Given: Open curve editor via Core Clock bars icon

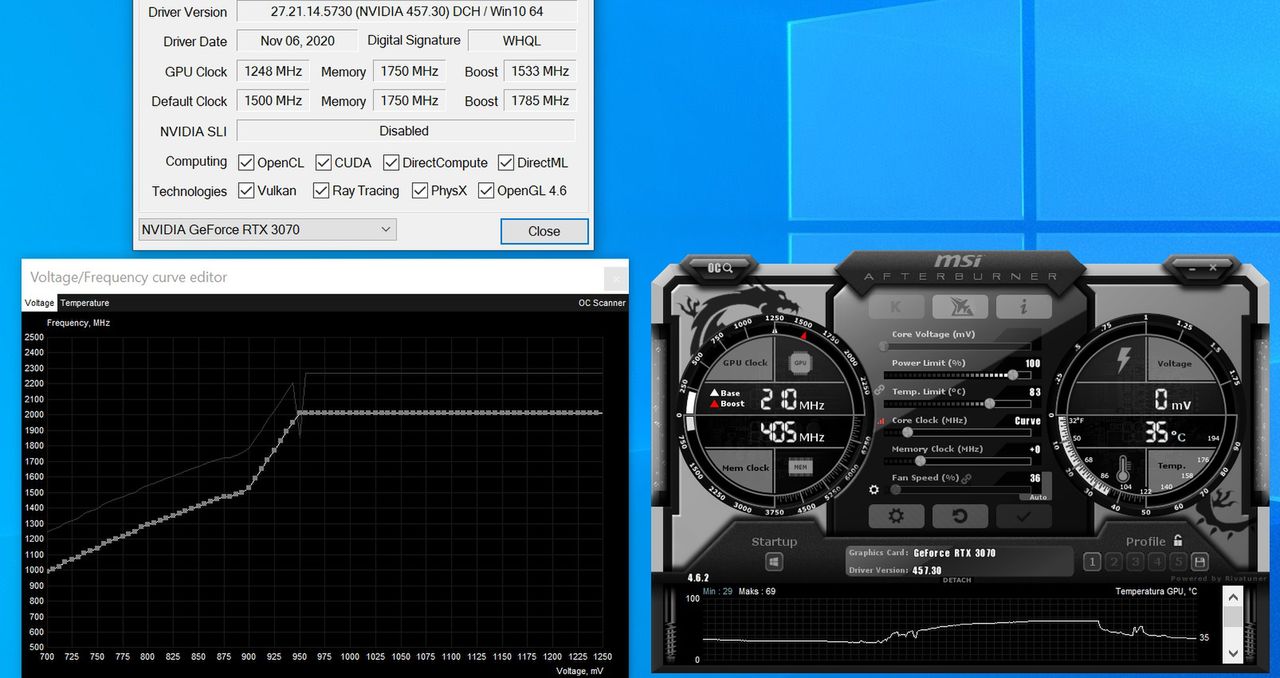Looking at the screenshot, I should (x=881, y=421).
